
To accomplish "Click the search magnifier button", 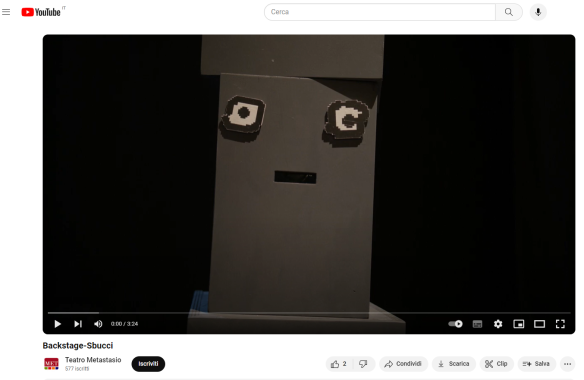I will 509,12.
